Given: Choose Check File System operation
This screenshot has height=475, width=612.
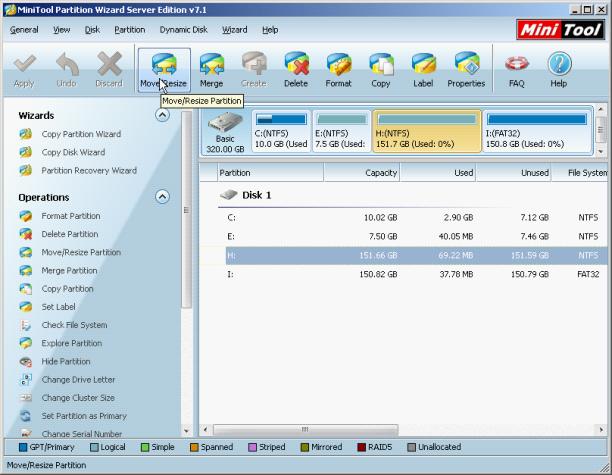Looking at the screenshot, I should click(74, 325).
